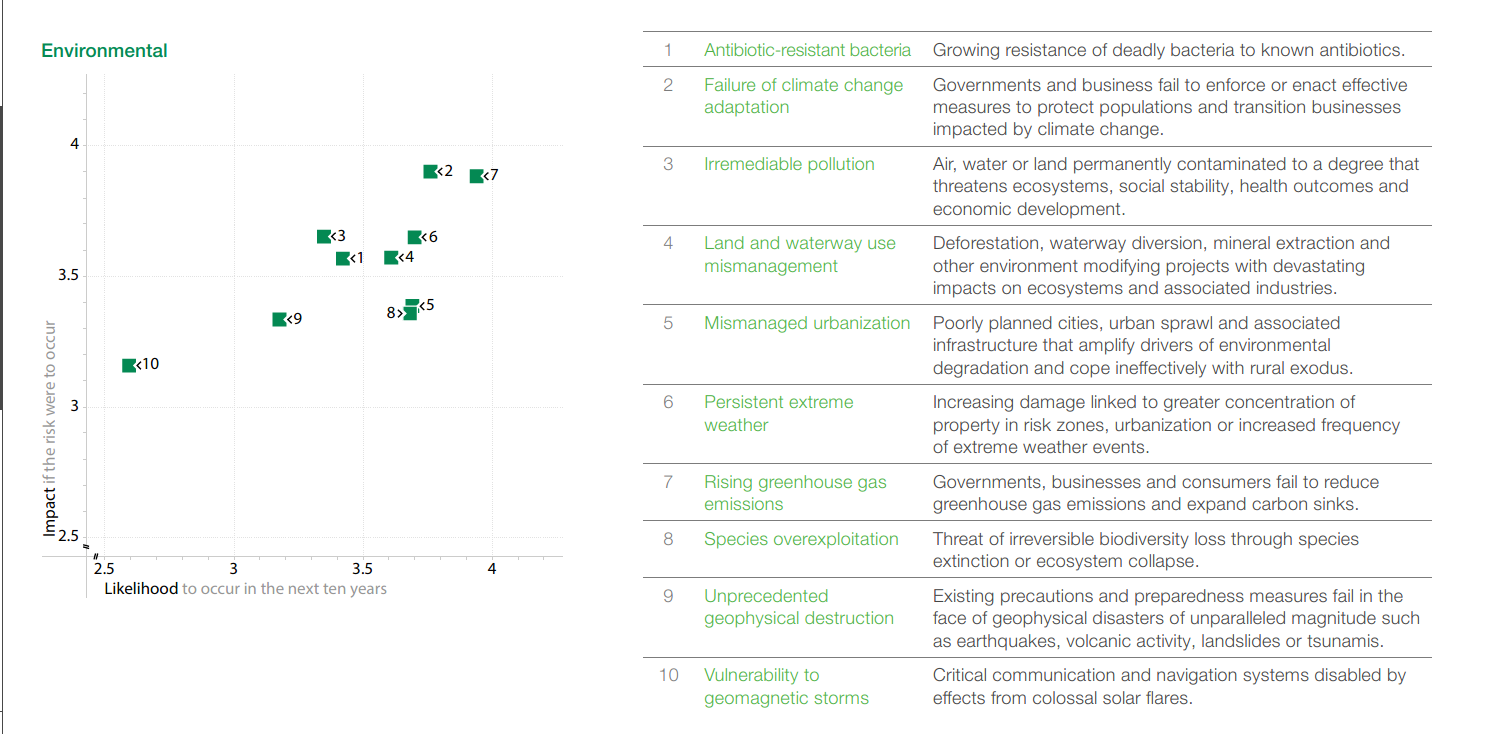
Task: Select Persistent extreme weather entry
Action: (x=779, y=414)
